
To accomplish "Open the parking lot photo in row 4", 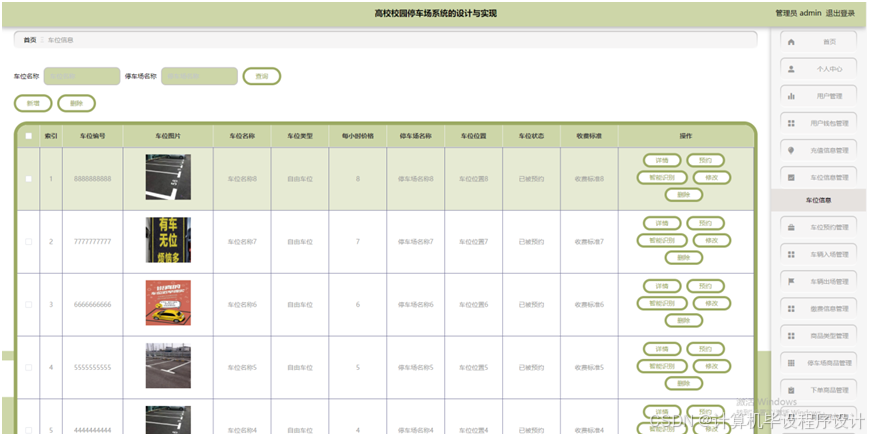I will (x=168, y=366).
